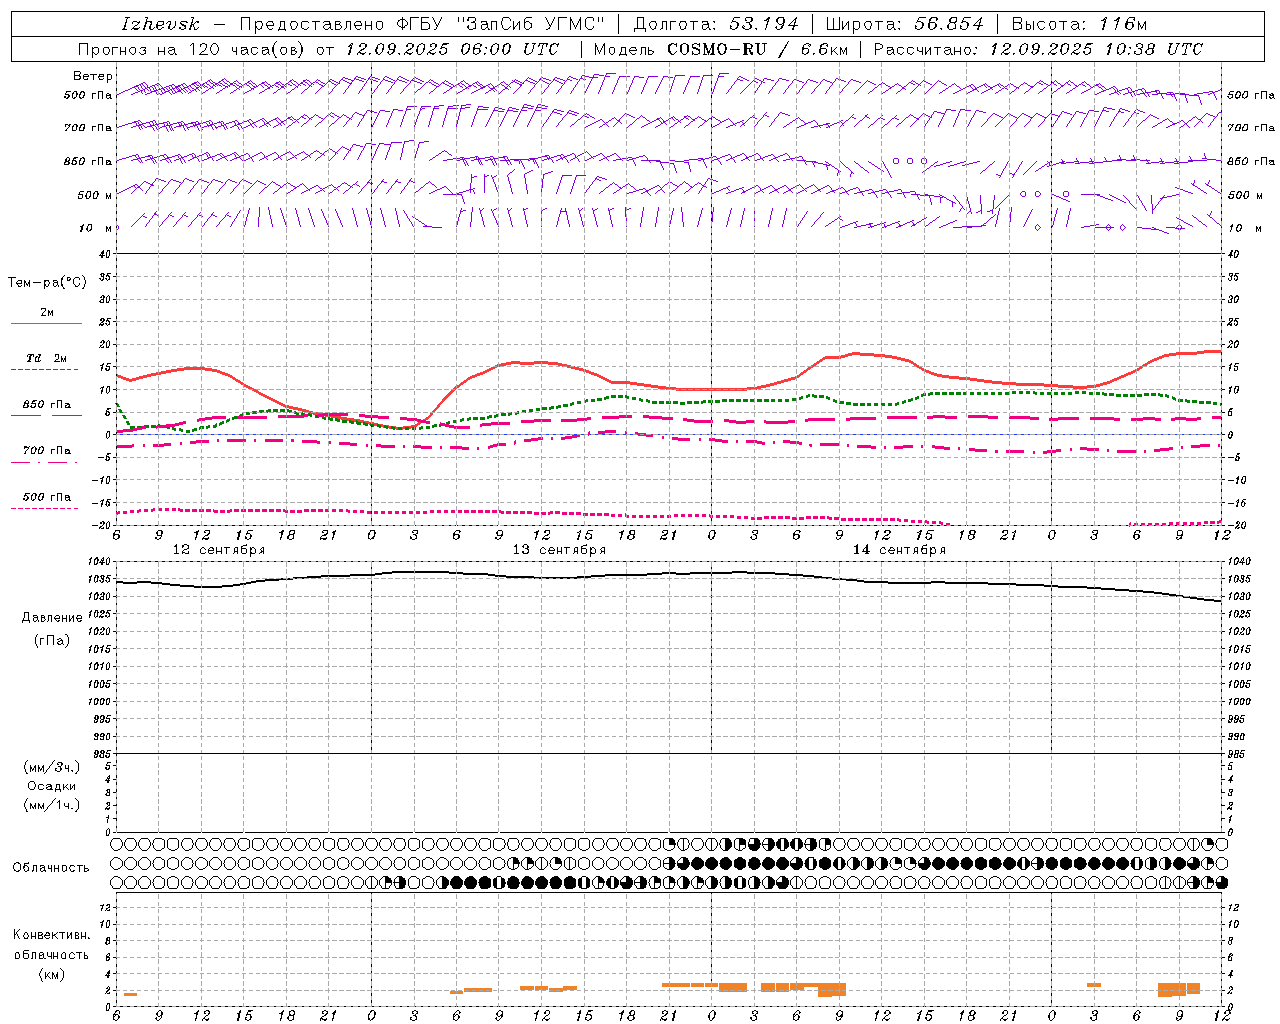Click the (км) convective cloud unit label

click(52, 973)
